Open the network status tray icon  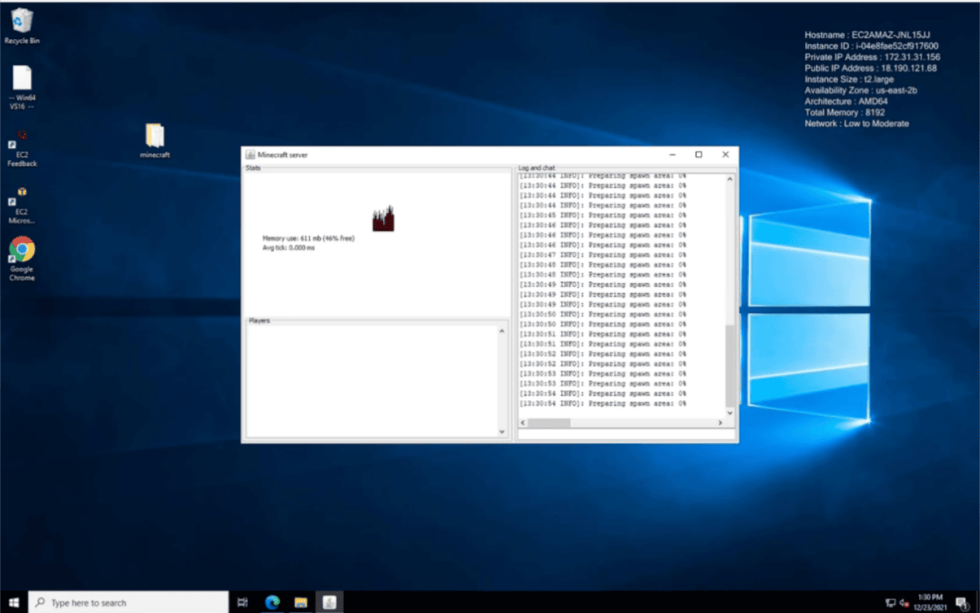coord(890,603)
